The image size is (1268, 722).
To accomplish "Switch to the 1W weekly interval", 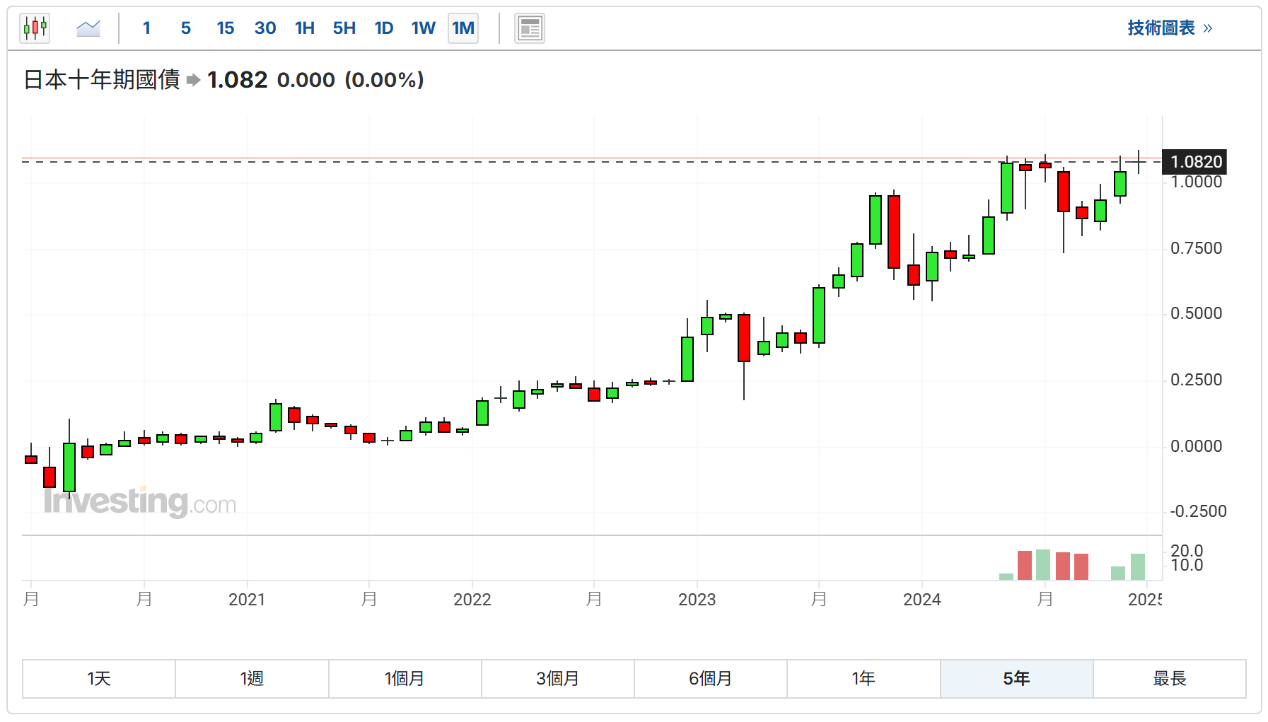I will pos(423,28).
